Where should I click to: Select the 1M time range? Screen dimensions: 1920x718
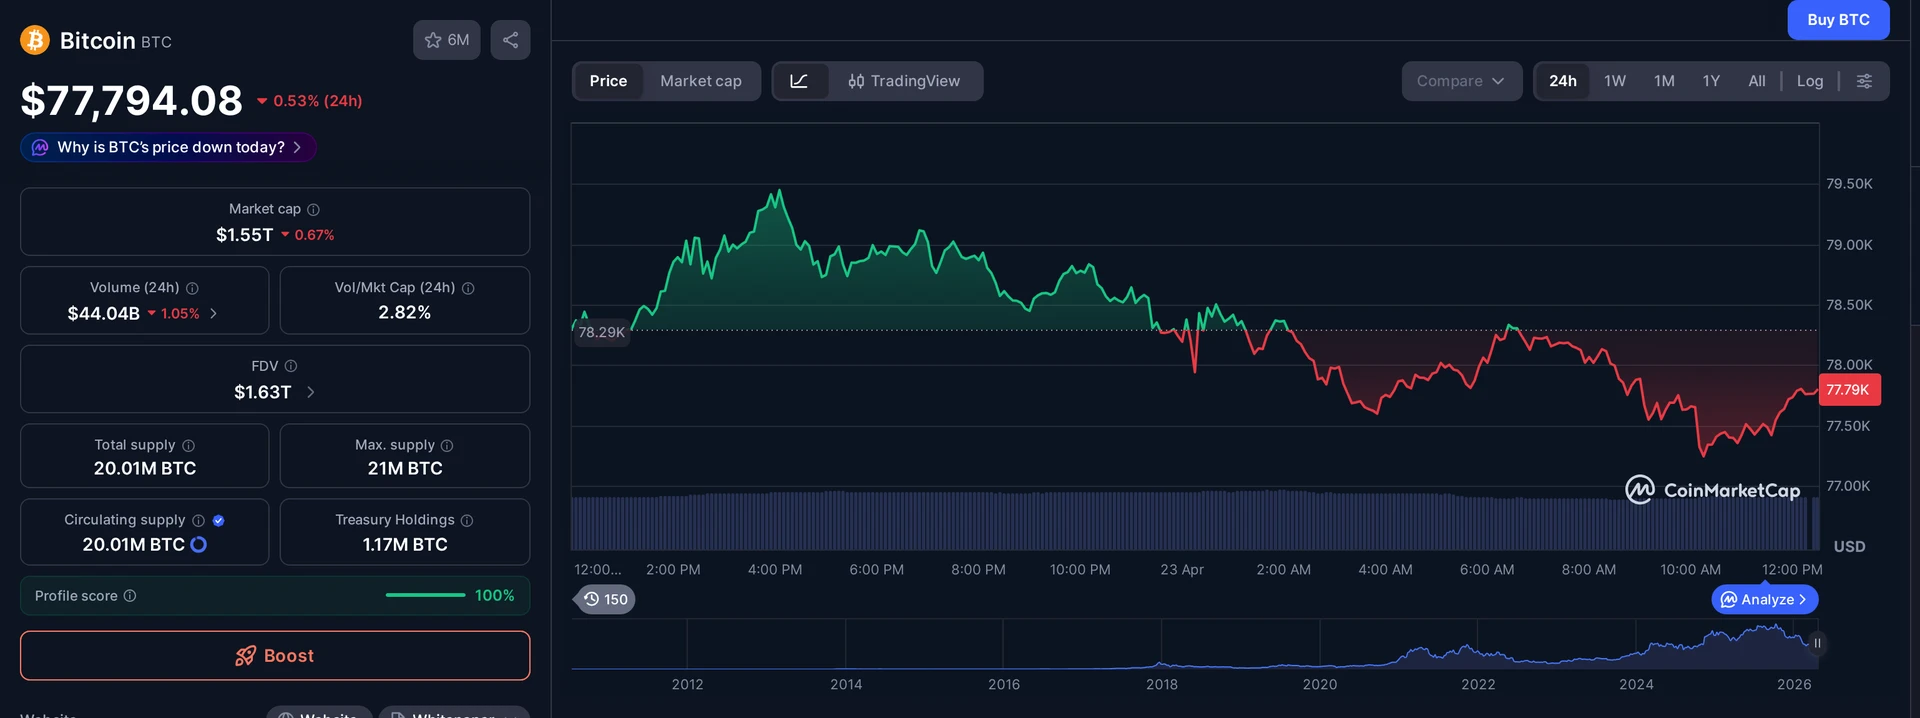1664,81
